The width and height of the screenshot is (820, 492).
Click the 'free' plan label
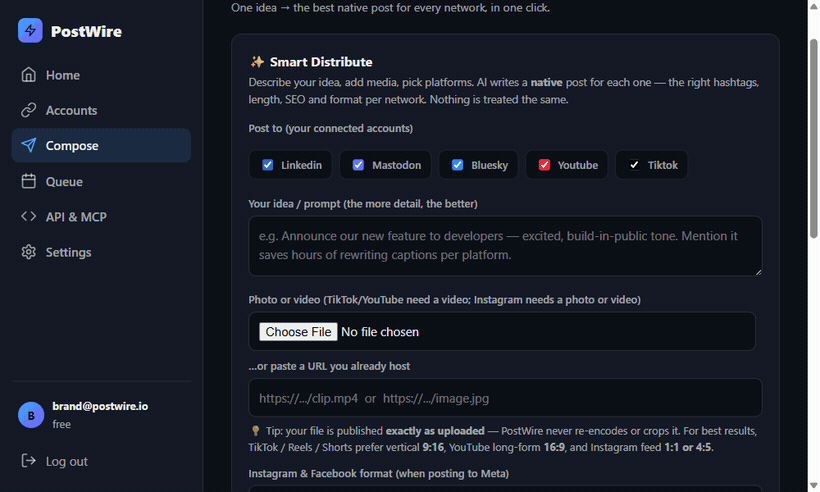click(x=61, y=425)
